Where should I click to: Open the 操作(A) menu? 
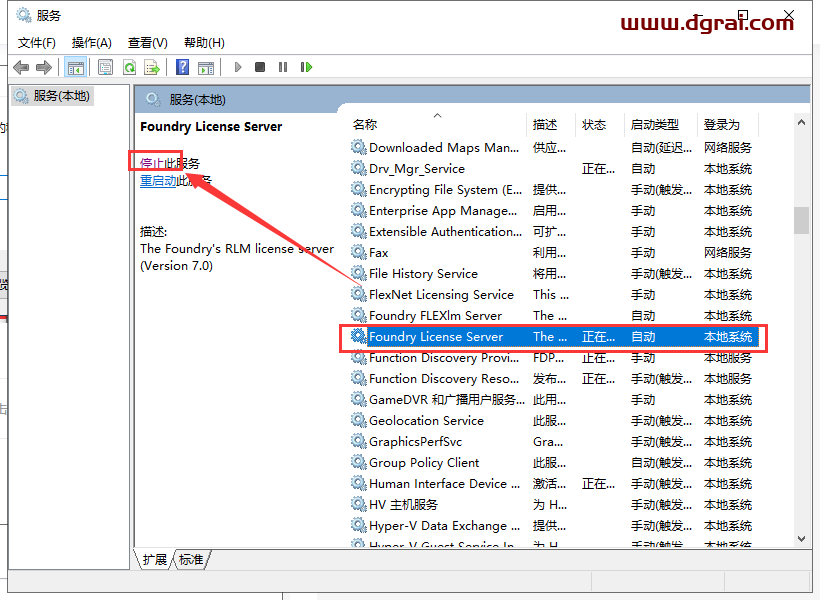click(x=92, y=43)
